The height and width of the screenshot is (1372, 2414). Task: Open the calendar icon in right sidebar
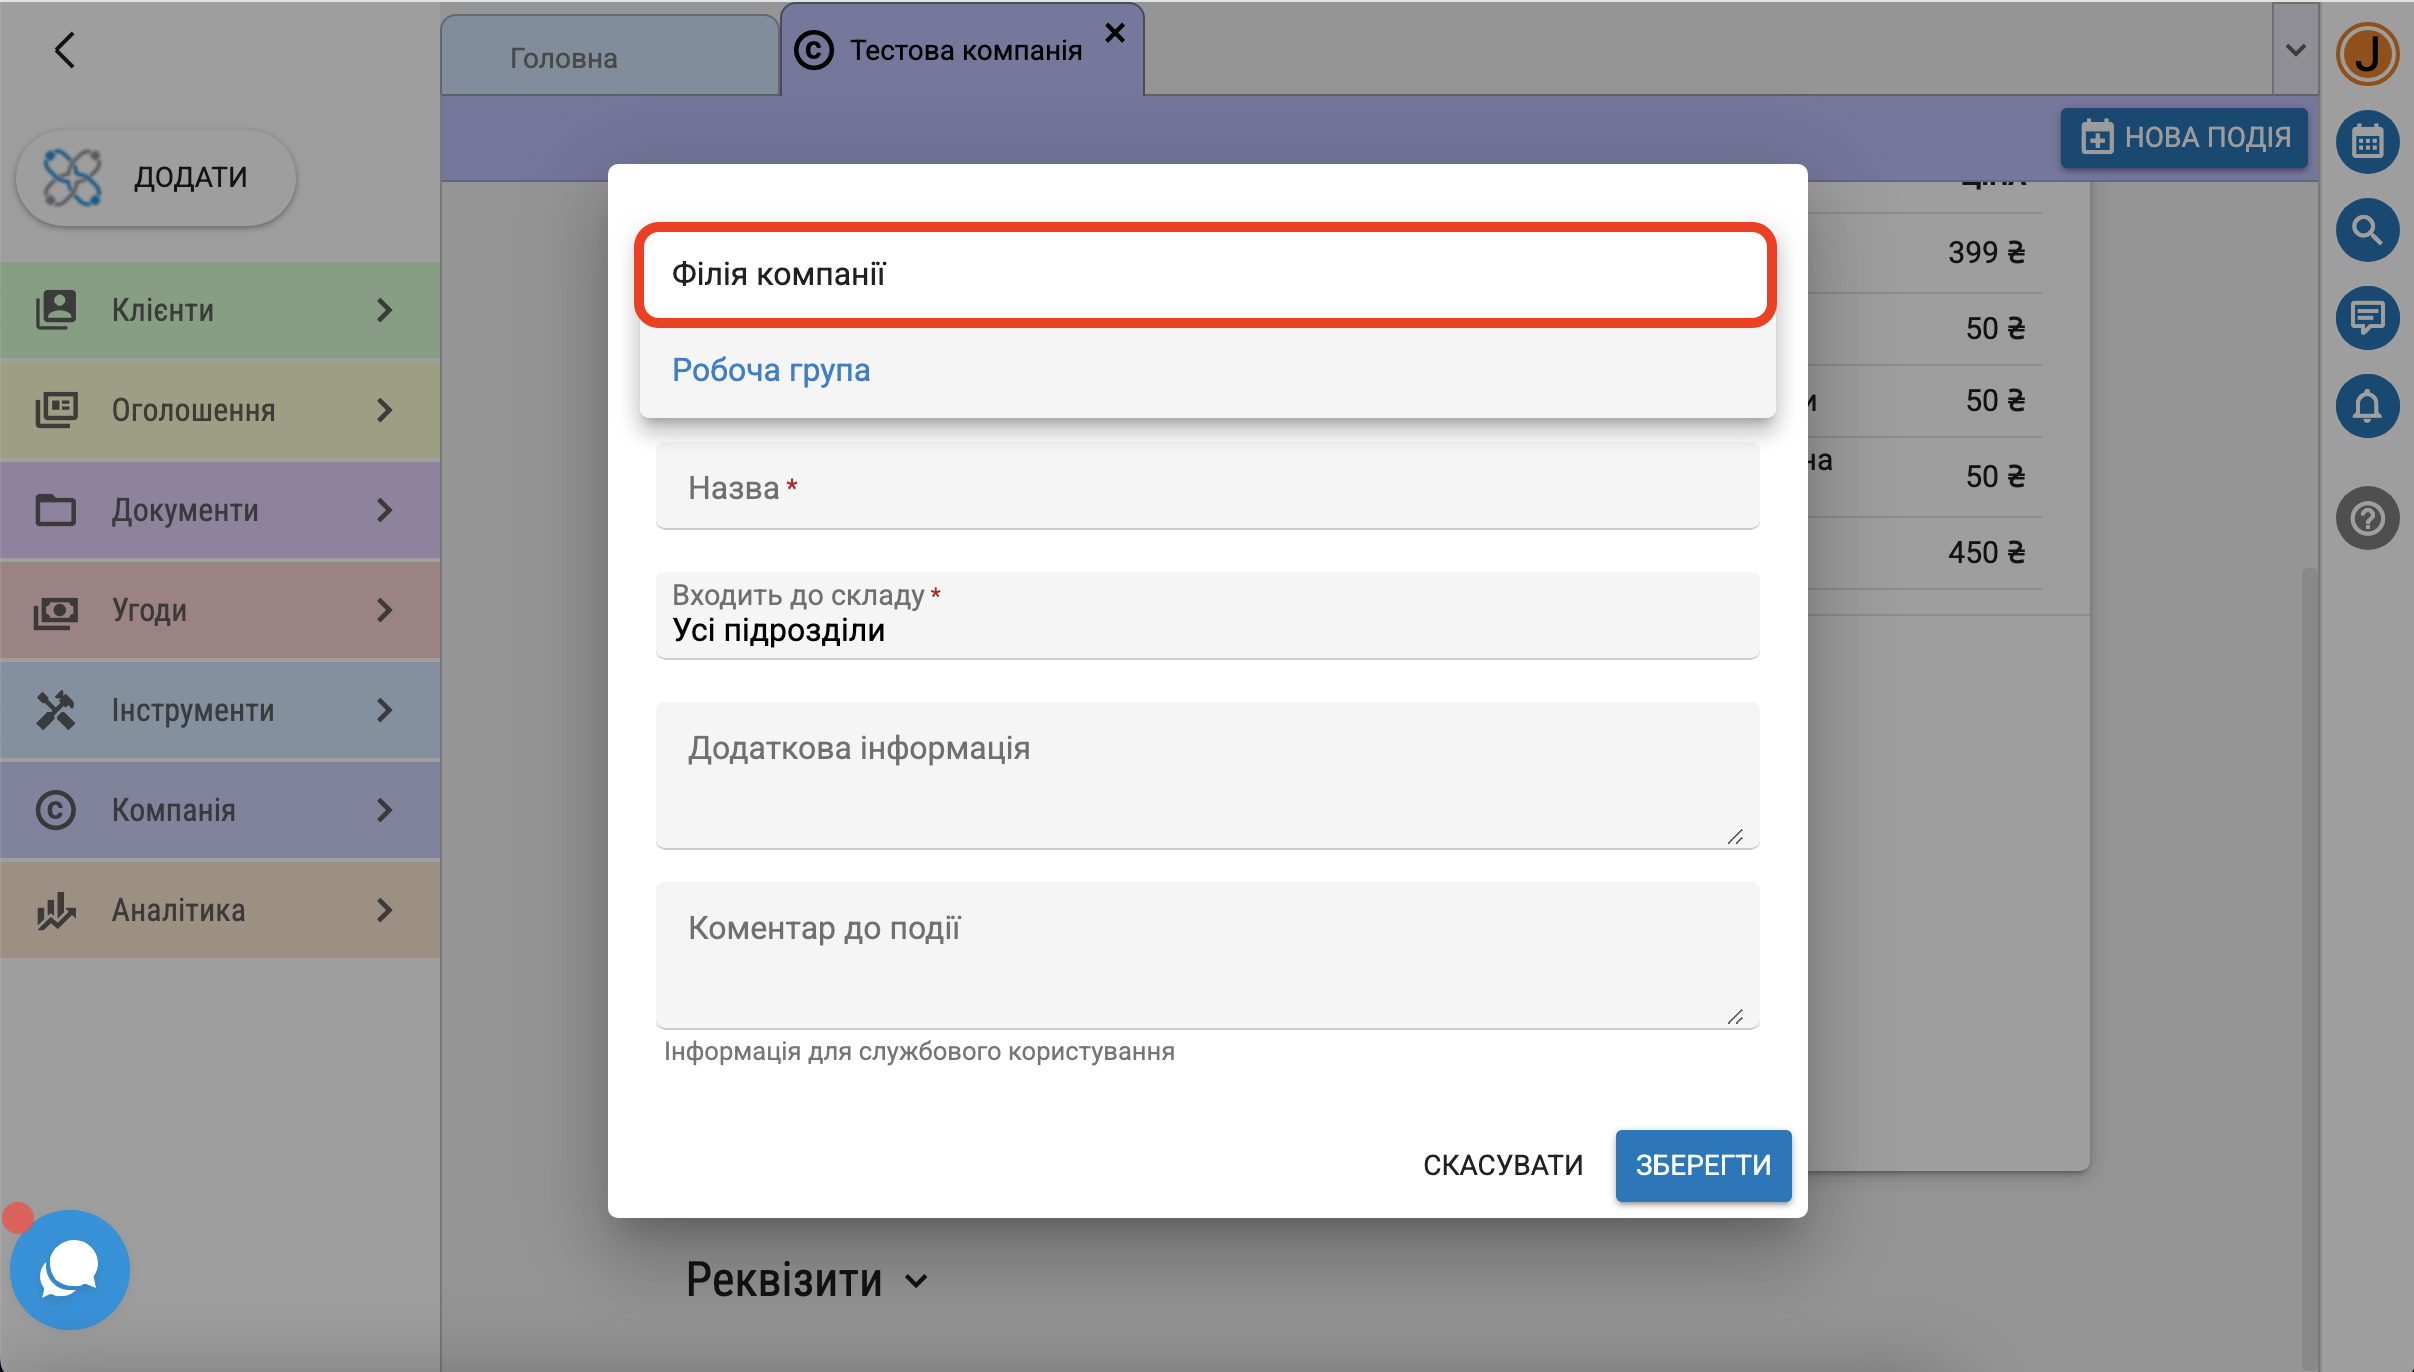[x=2366, y=142]
